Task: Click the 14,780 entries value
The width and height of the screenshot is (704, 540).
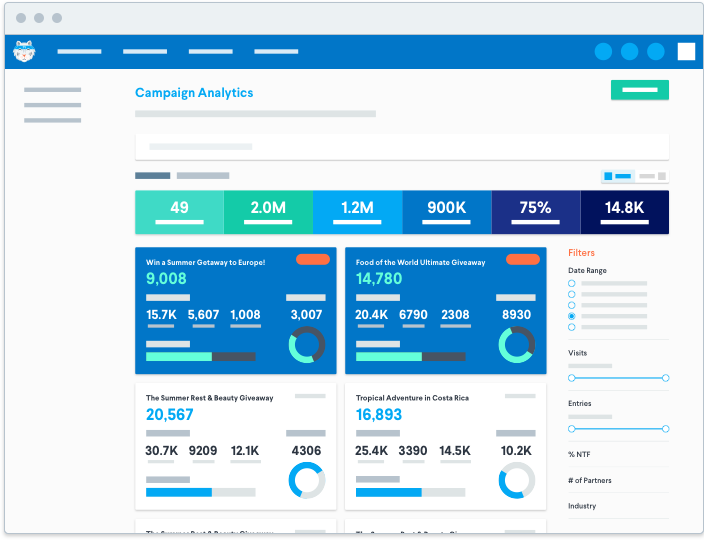Action: [379, 279]
